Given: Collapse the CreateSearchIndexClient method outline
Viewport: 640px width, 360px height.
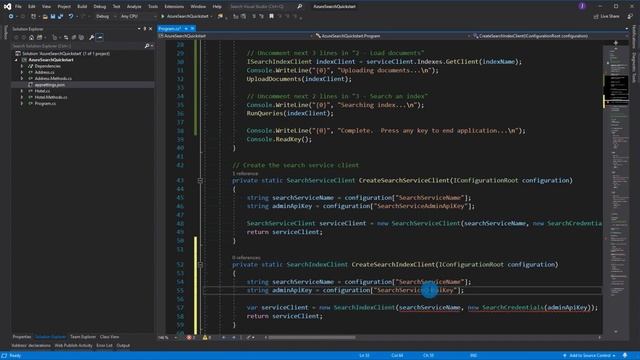Looking at the screenshot, I should [200, 264].
